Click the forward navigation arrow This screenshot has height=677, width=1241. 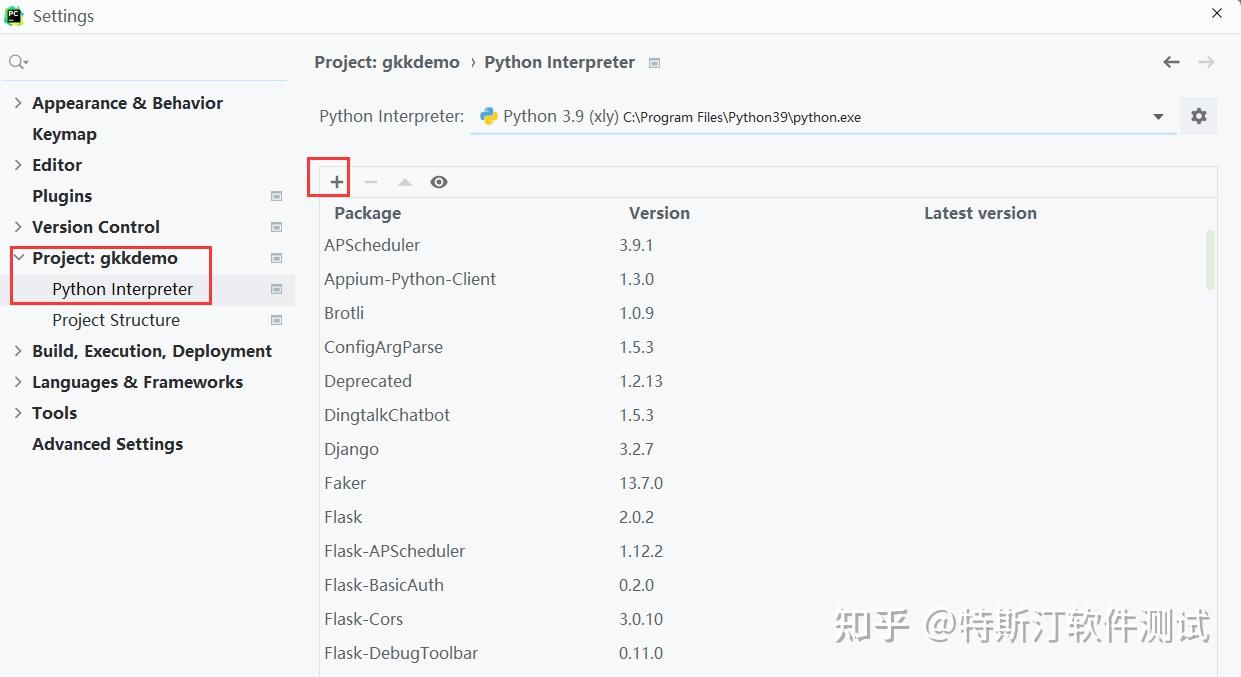pos(1206,62)
